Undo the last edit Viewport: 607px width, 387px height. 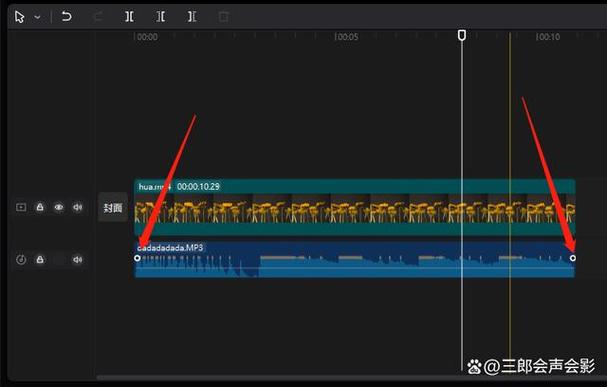(67, 17)
